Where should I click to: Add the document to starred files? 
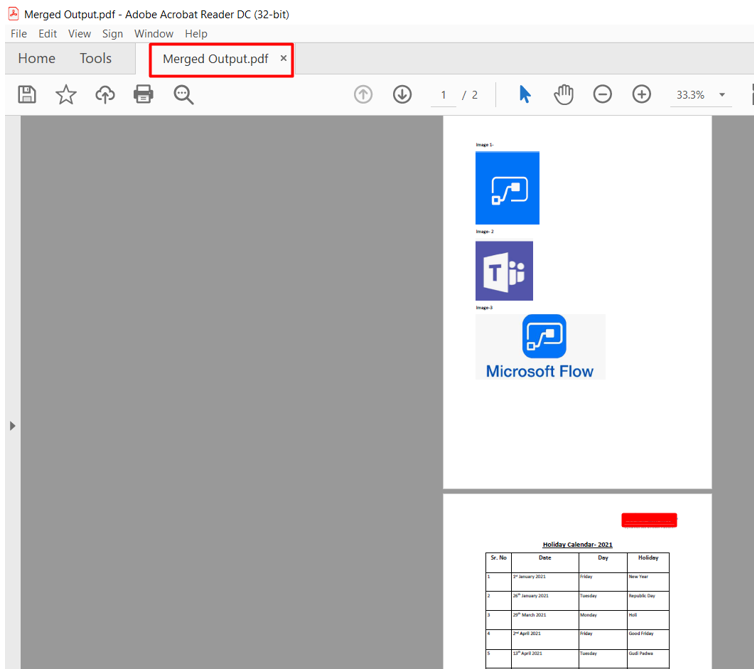click(66, 94)
